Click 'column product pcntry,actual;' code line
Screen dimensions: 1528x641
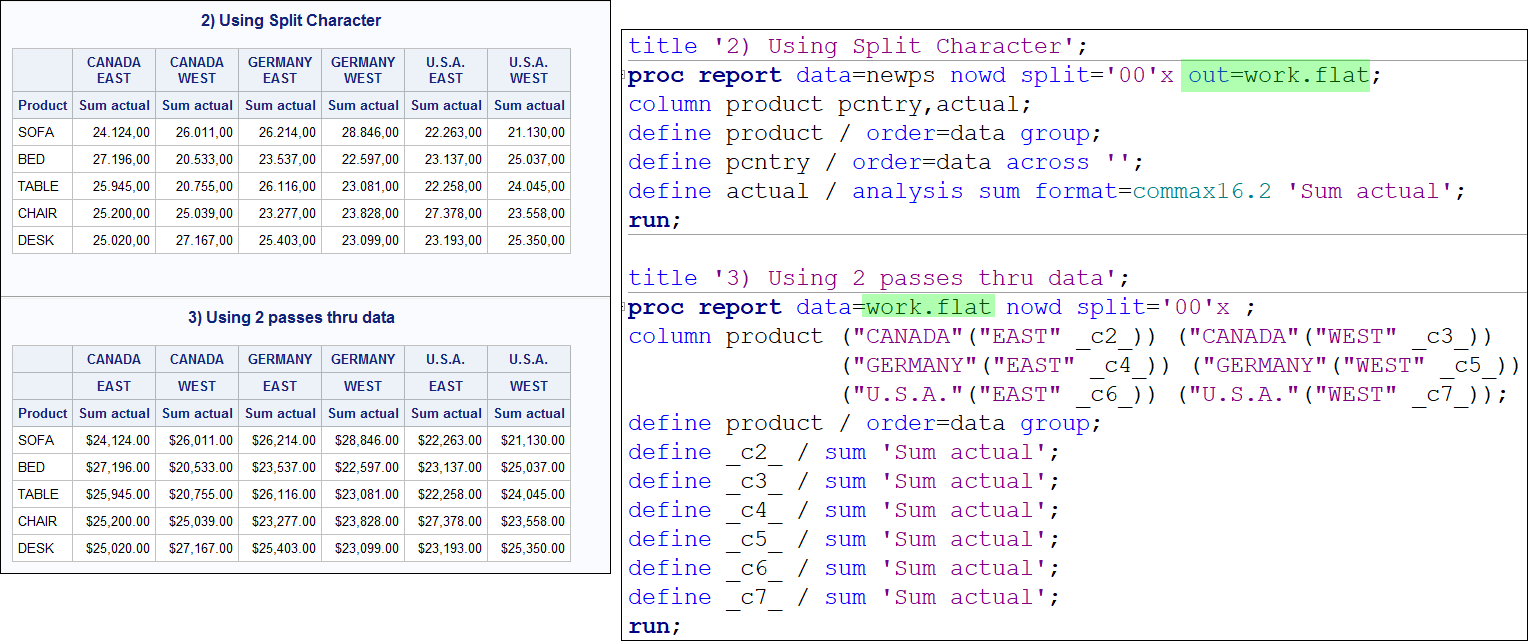(x=829, y=104)
